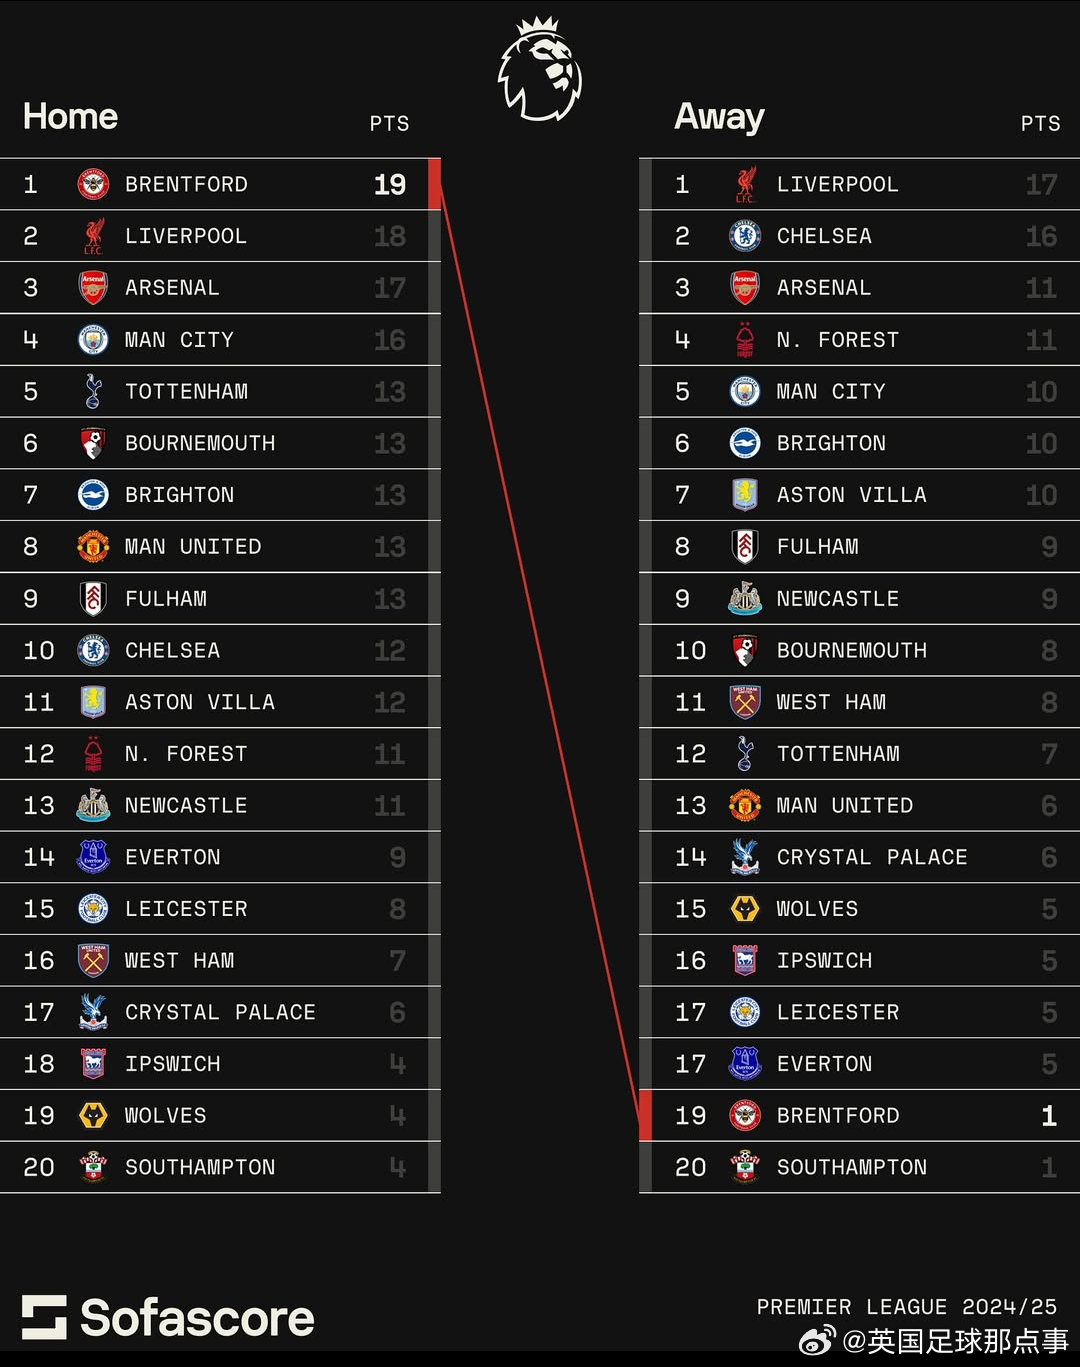Open the Sofascore wordmark link
Viewport: 1080px width, 1367px height.
[x=197, y=1318]
